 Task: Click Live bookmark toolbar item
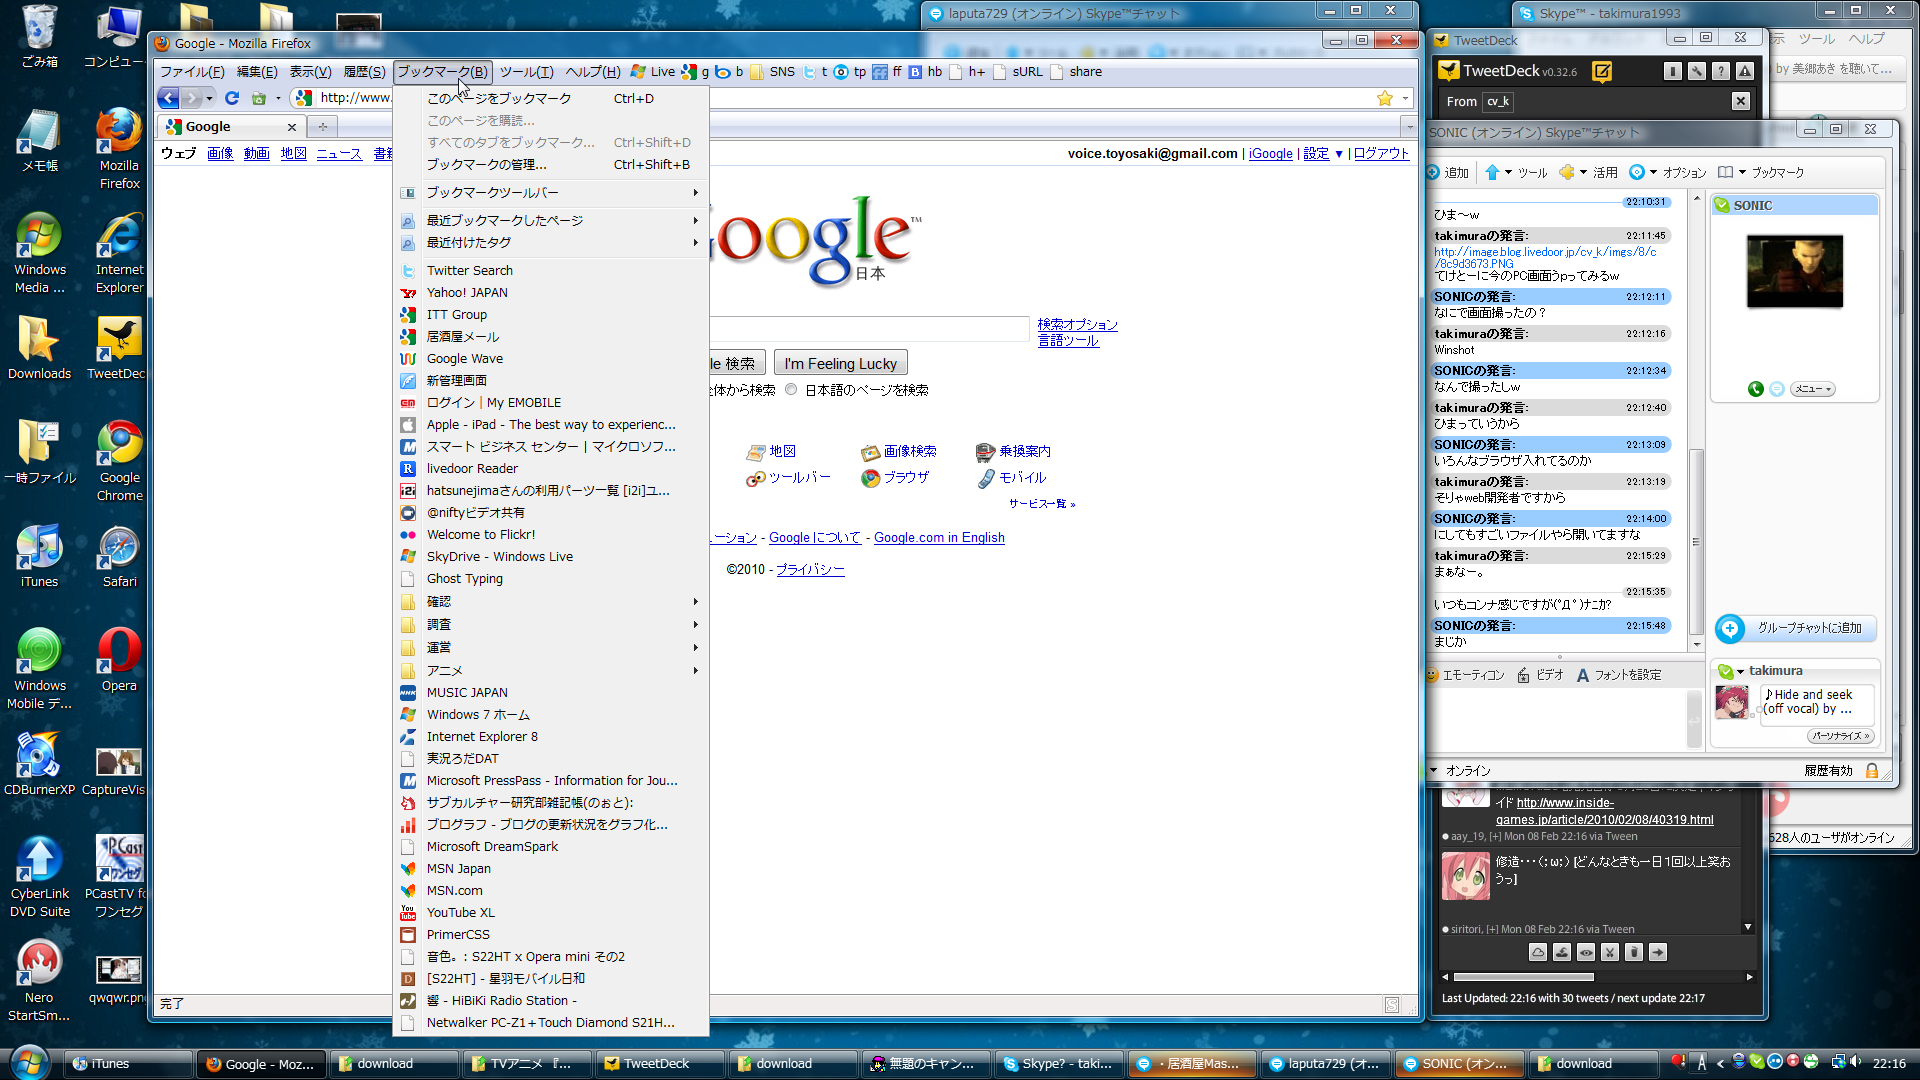[x=652, y=72]
